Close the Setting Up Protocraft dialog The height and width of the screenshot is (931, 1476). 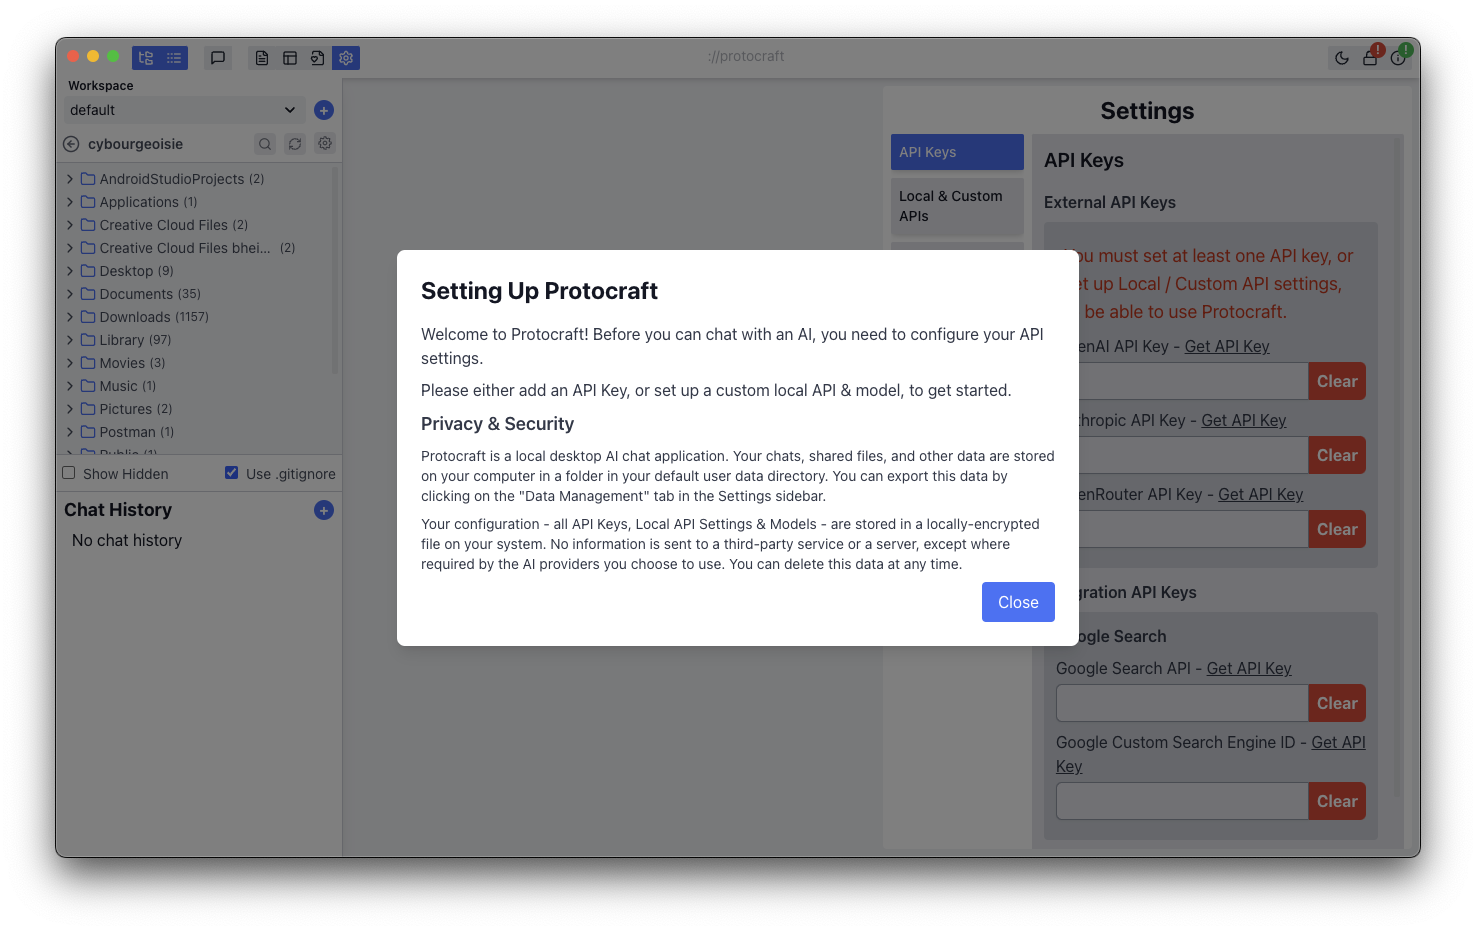(1018, 602)
